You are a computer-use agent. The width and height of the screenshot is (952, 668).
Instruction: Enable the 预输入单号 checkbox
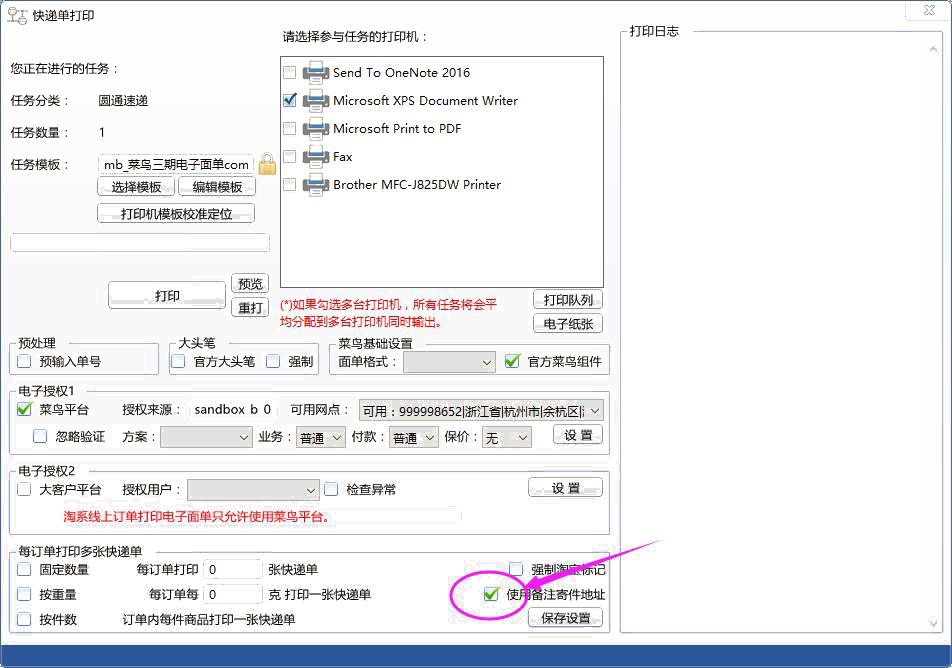[25, 362]
